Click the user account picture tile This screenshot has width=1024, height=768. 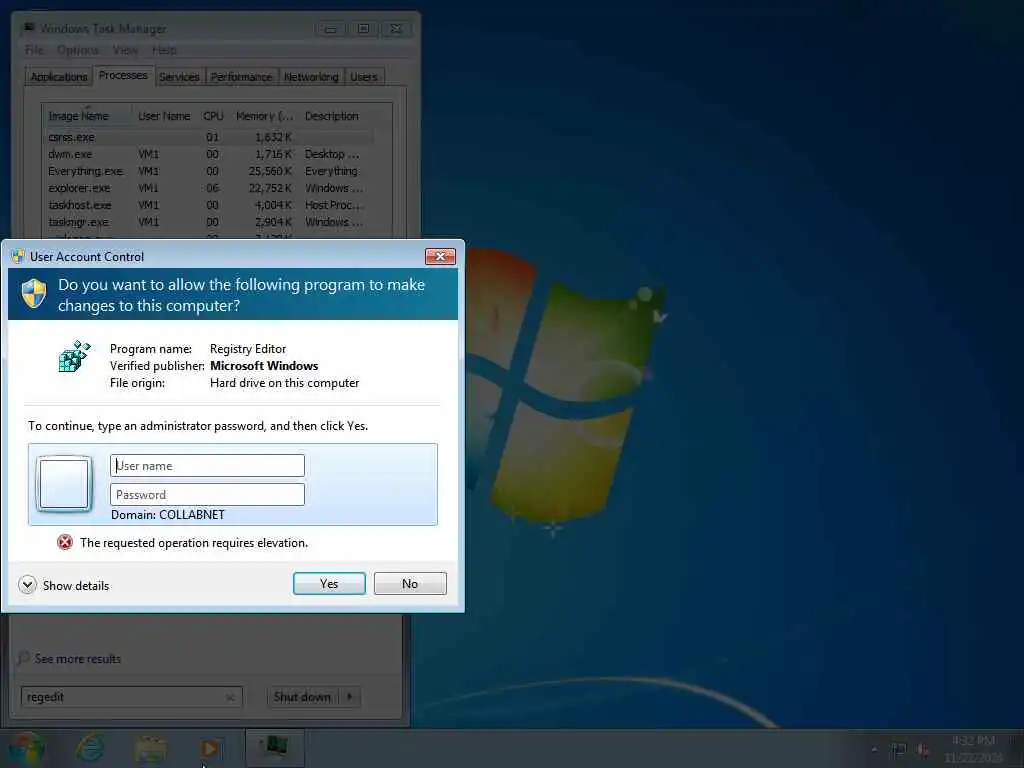[x=64, y=484]
